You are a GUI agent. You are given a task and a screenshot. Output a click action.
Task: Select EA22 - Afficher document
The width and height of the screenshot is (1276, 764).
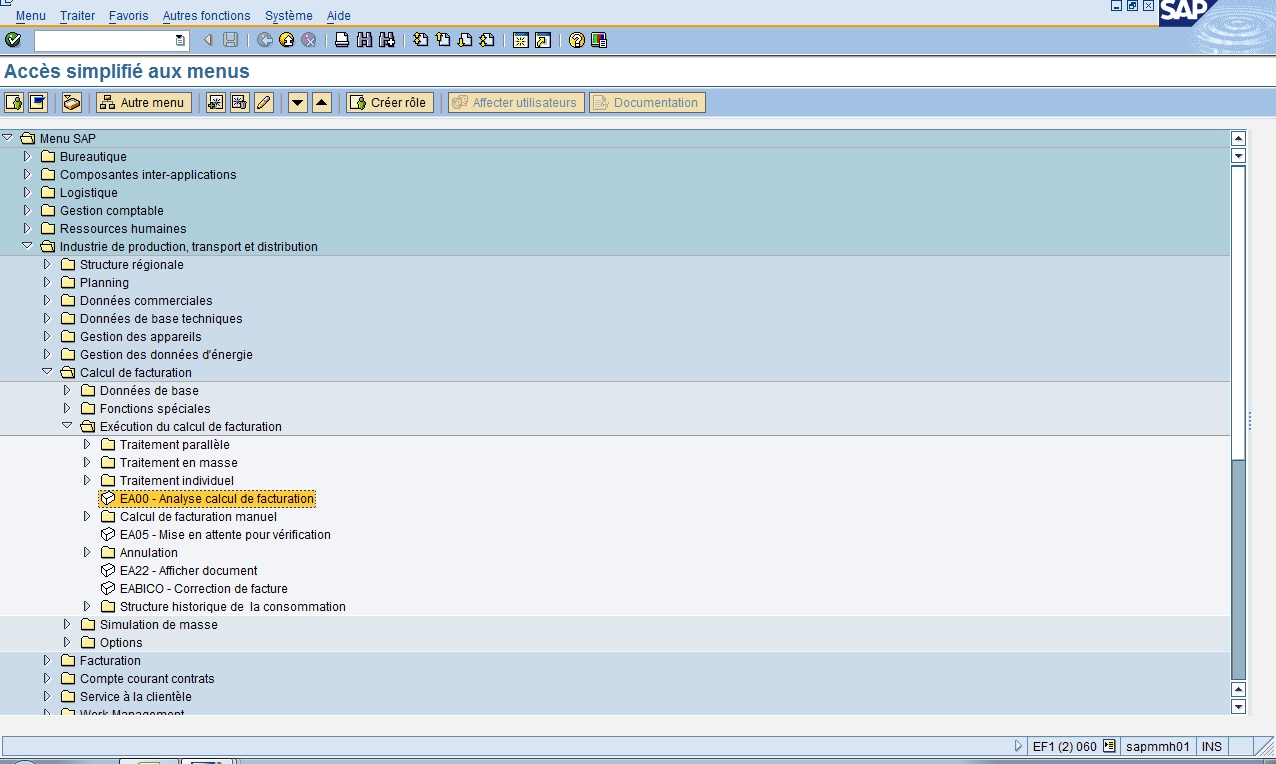pyautogui.click(x=188, y=570)
